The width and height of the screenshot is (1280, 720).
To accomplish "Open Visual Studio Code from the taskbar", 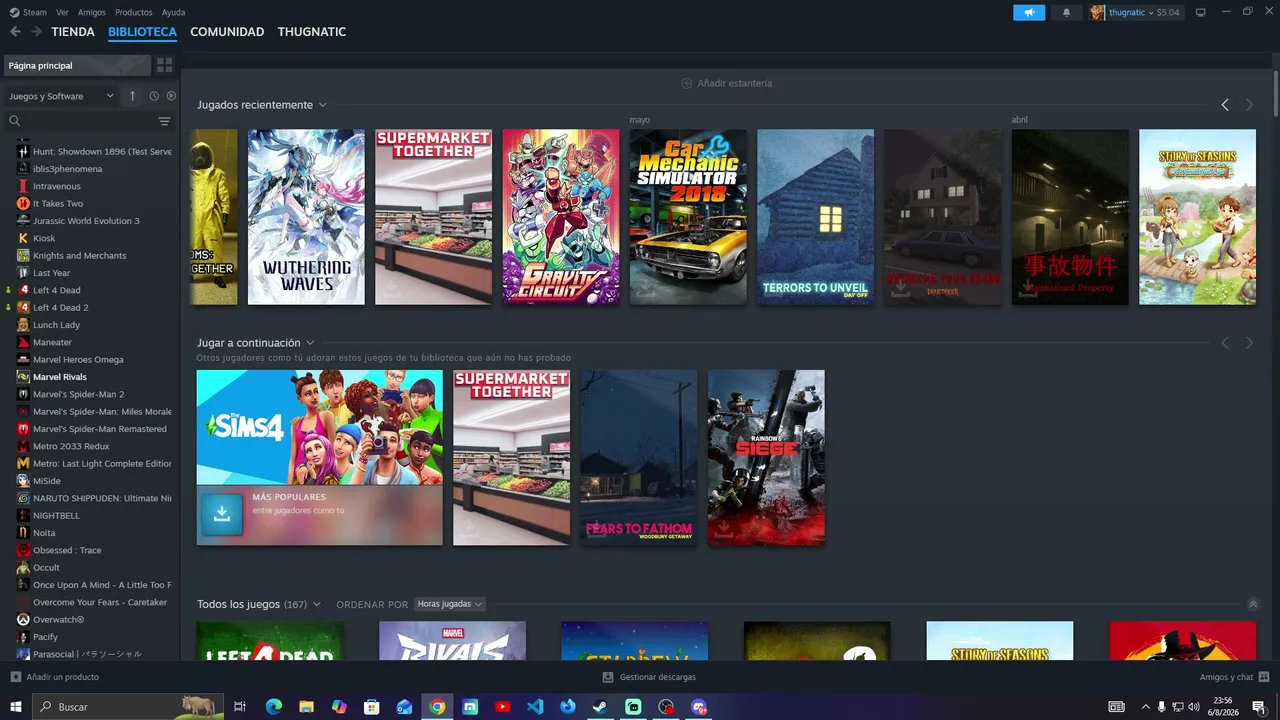I will point(535,707).
